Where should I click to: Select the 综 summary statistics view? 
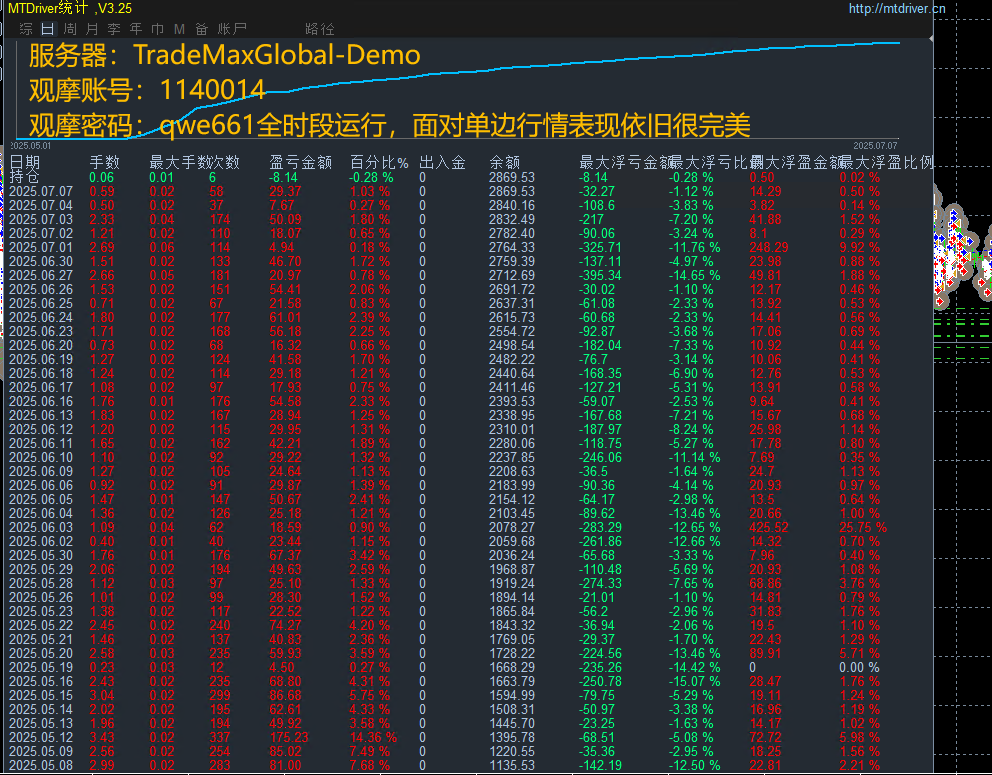click(x=25, y=29)
